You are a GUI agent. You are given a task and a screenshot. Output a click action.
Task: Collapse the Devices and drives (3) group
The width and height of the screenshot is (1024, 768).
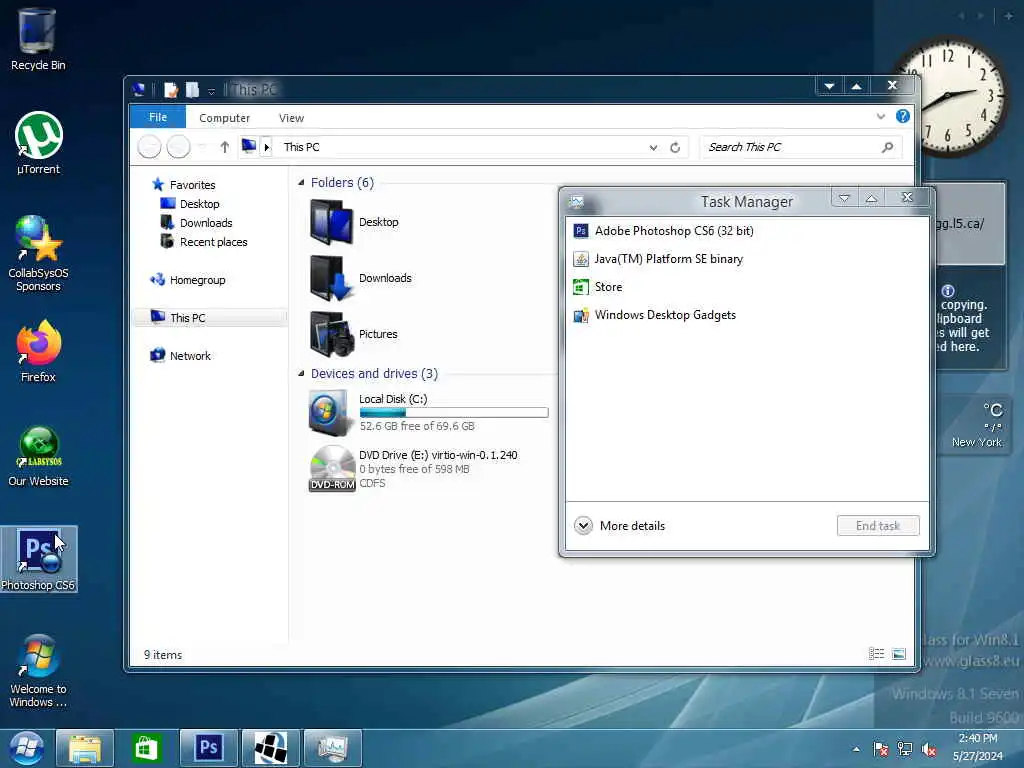tap(301, 374)
